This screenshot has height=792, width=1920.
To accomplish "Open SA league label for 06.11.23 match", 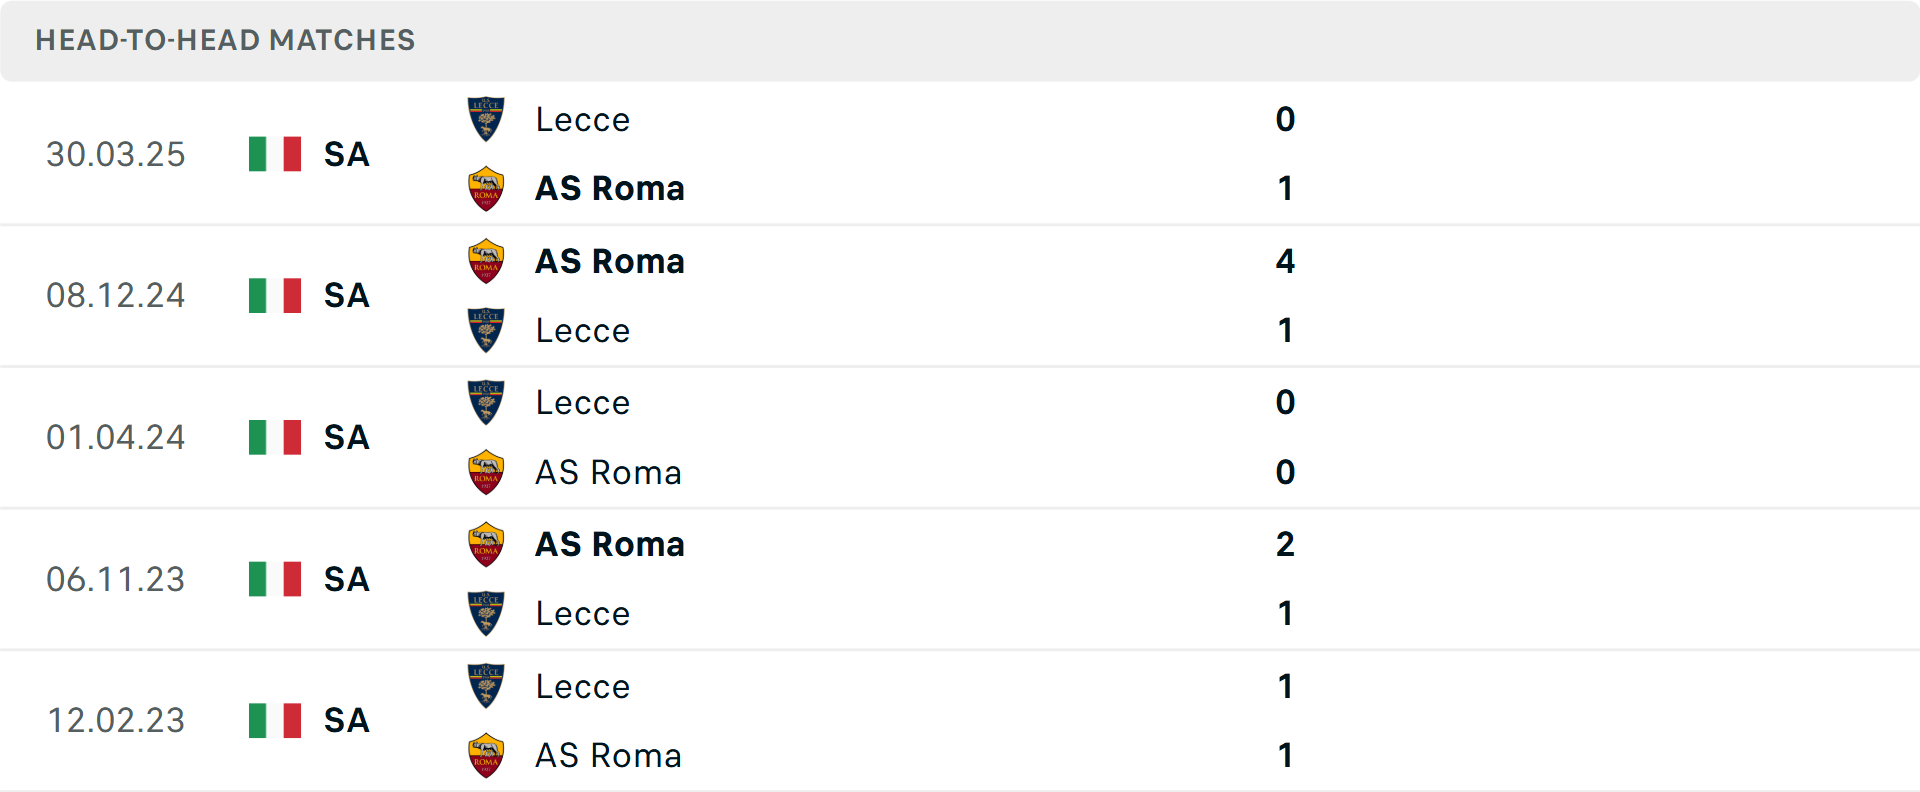I will 347,579.
